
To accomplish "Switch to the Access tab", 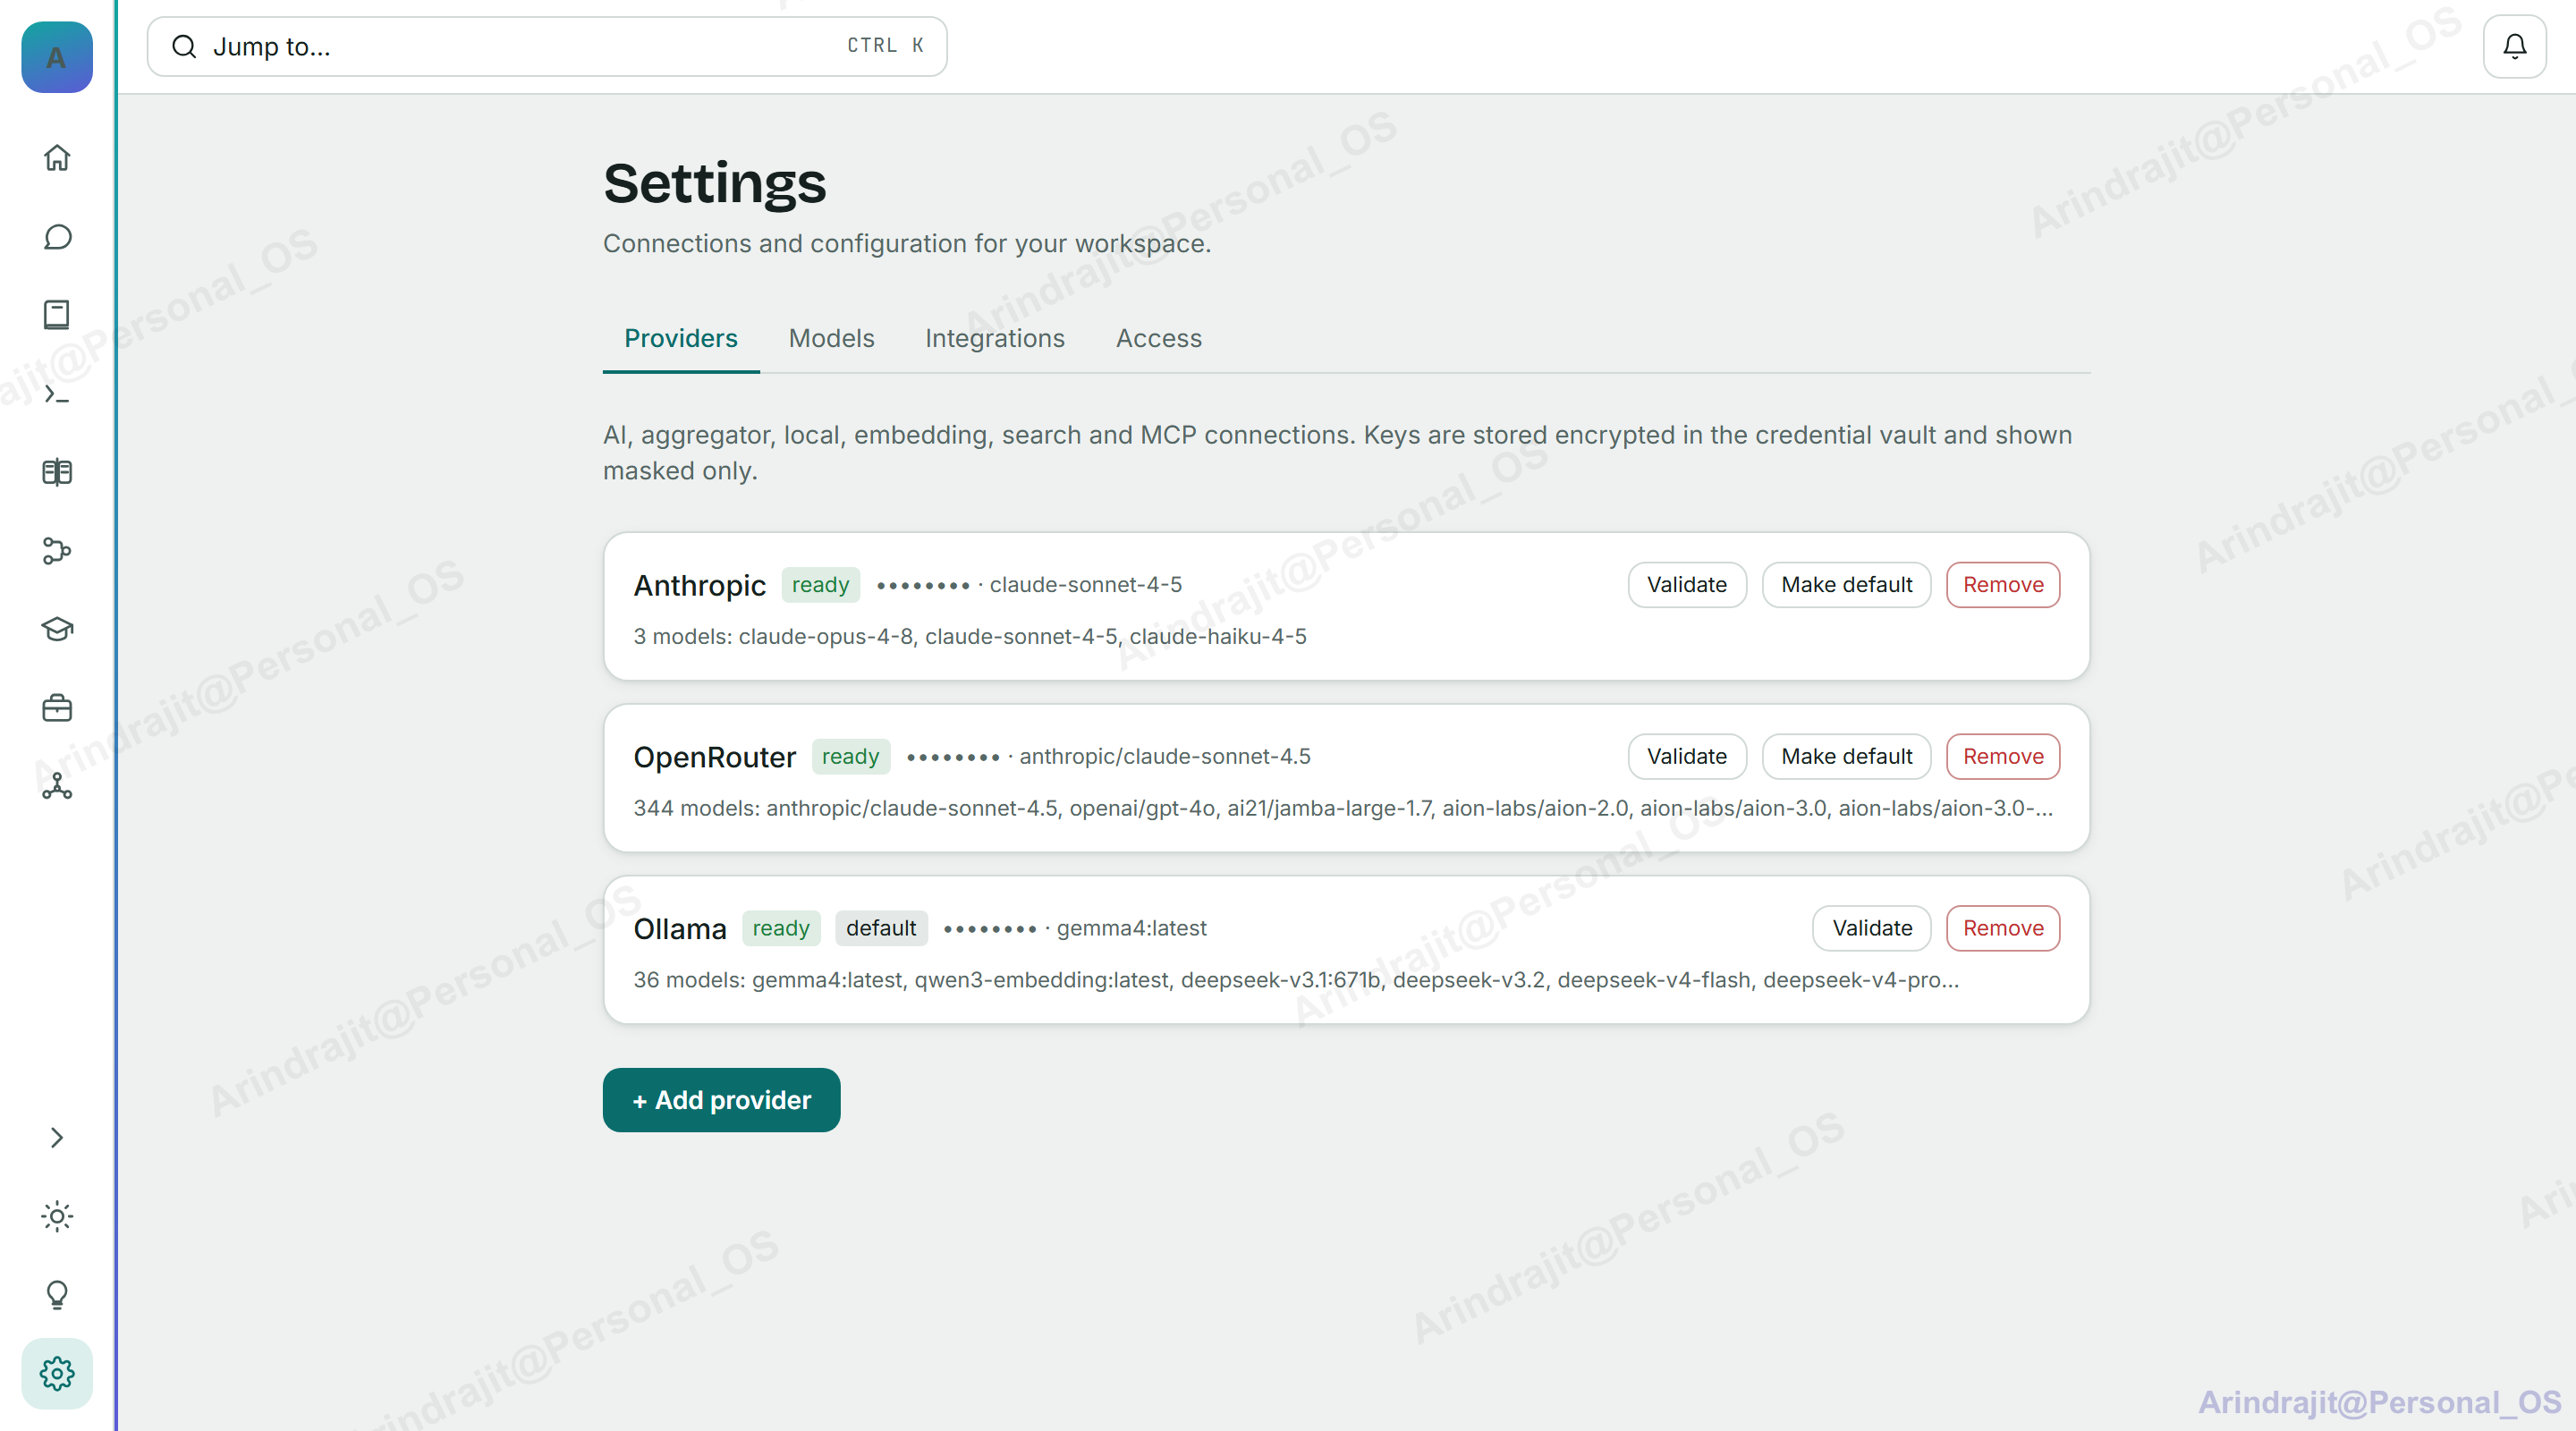I will tap(1159, 338).
